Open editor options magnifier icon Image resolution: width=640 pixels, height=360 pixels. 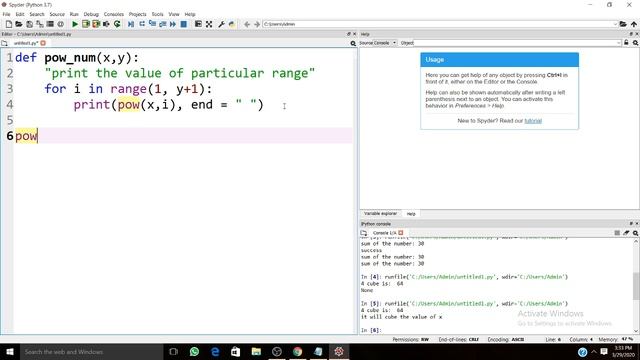tap(353, 43)
